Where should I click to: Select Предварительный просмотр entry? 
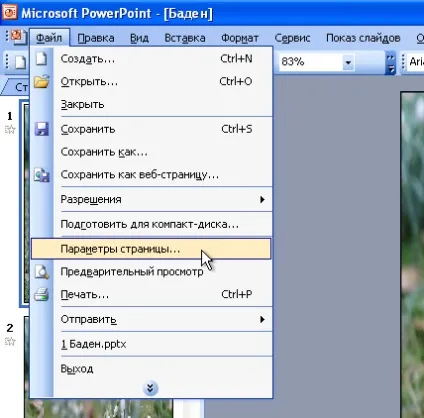[x=151, y=272]
